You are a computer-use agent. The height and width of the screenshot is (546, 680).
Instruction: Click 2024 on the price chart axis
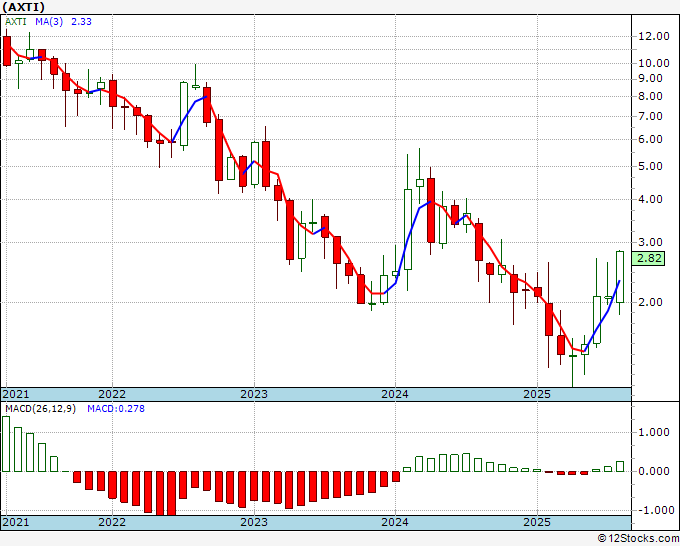395,394
